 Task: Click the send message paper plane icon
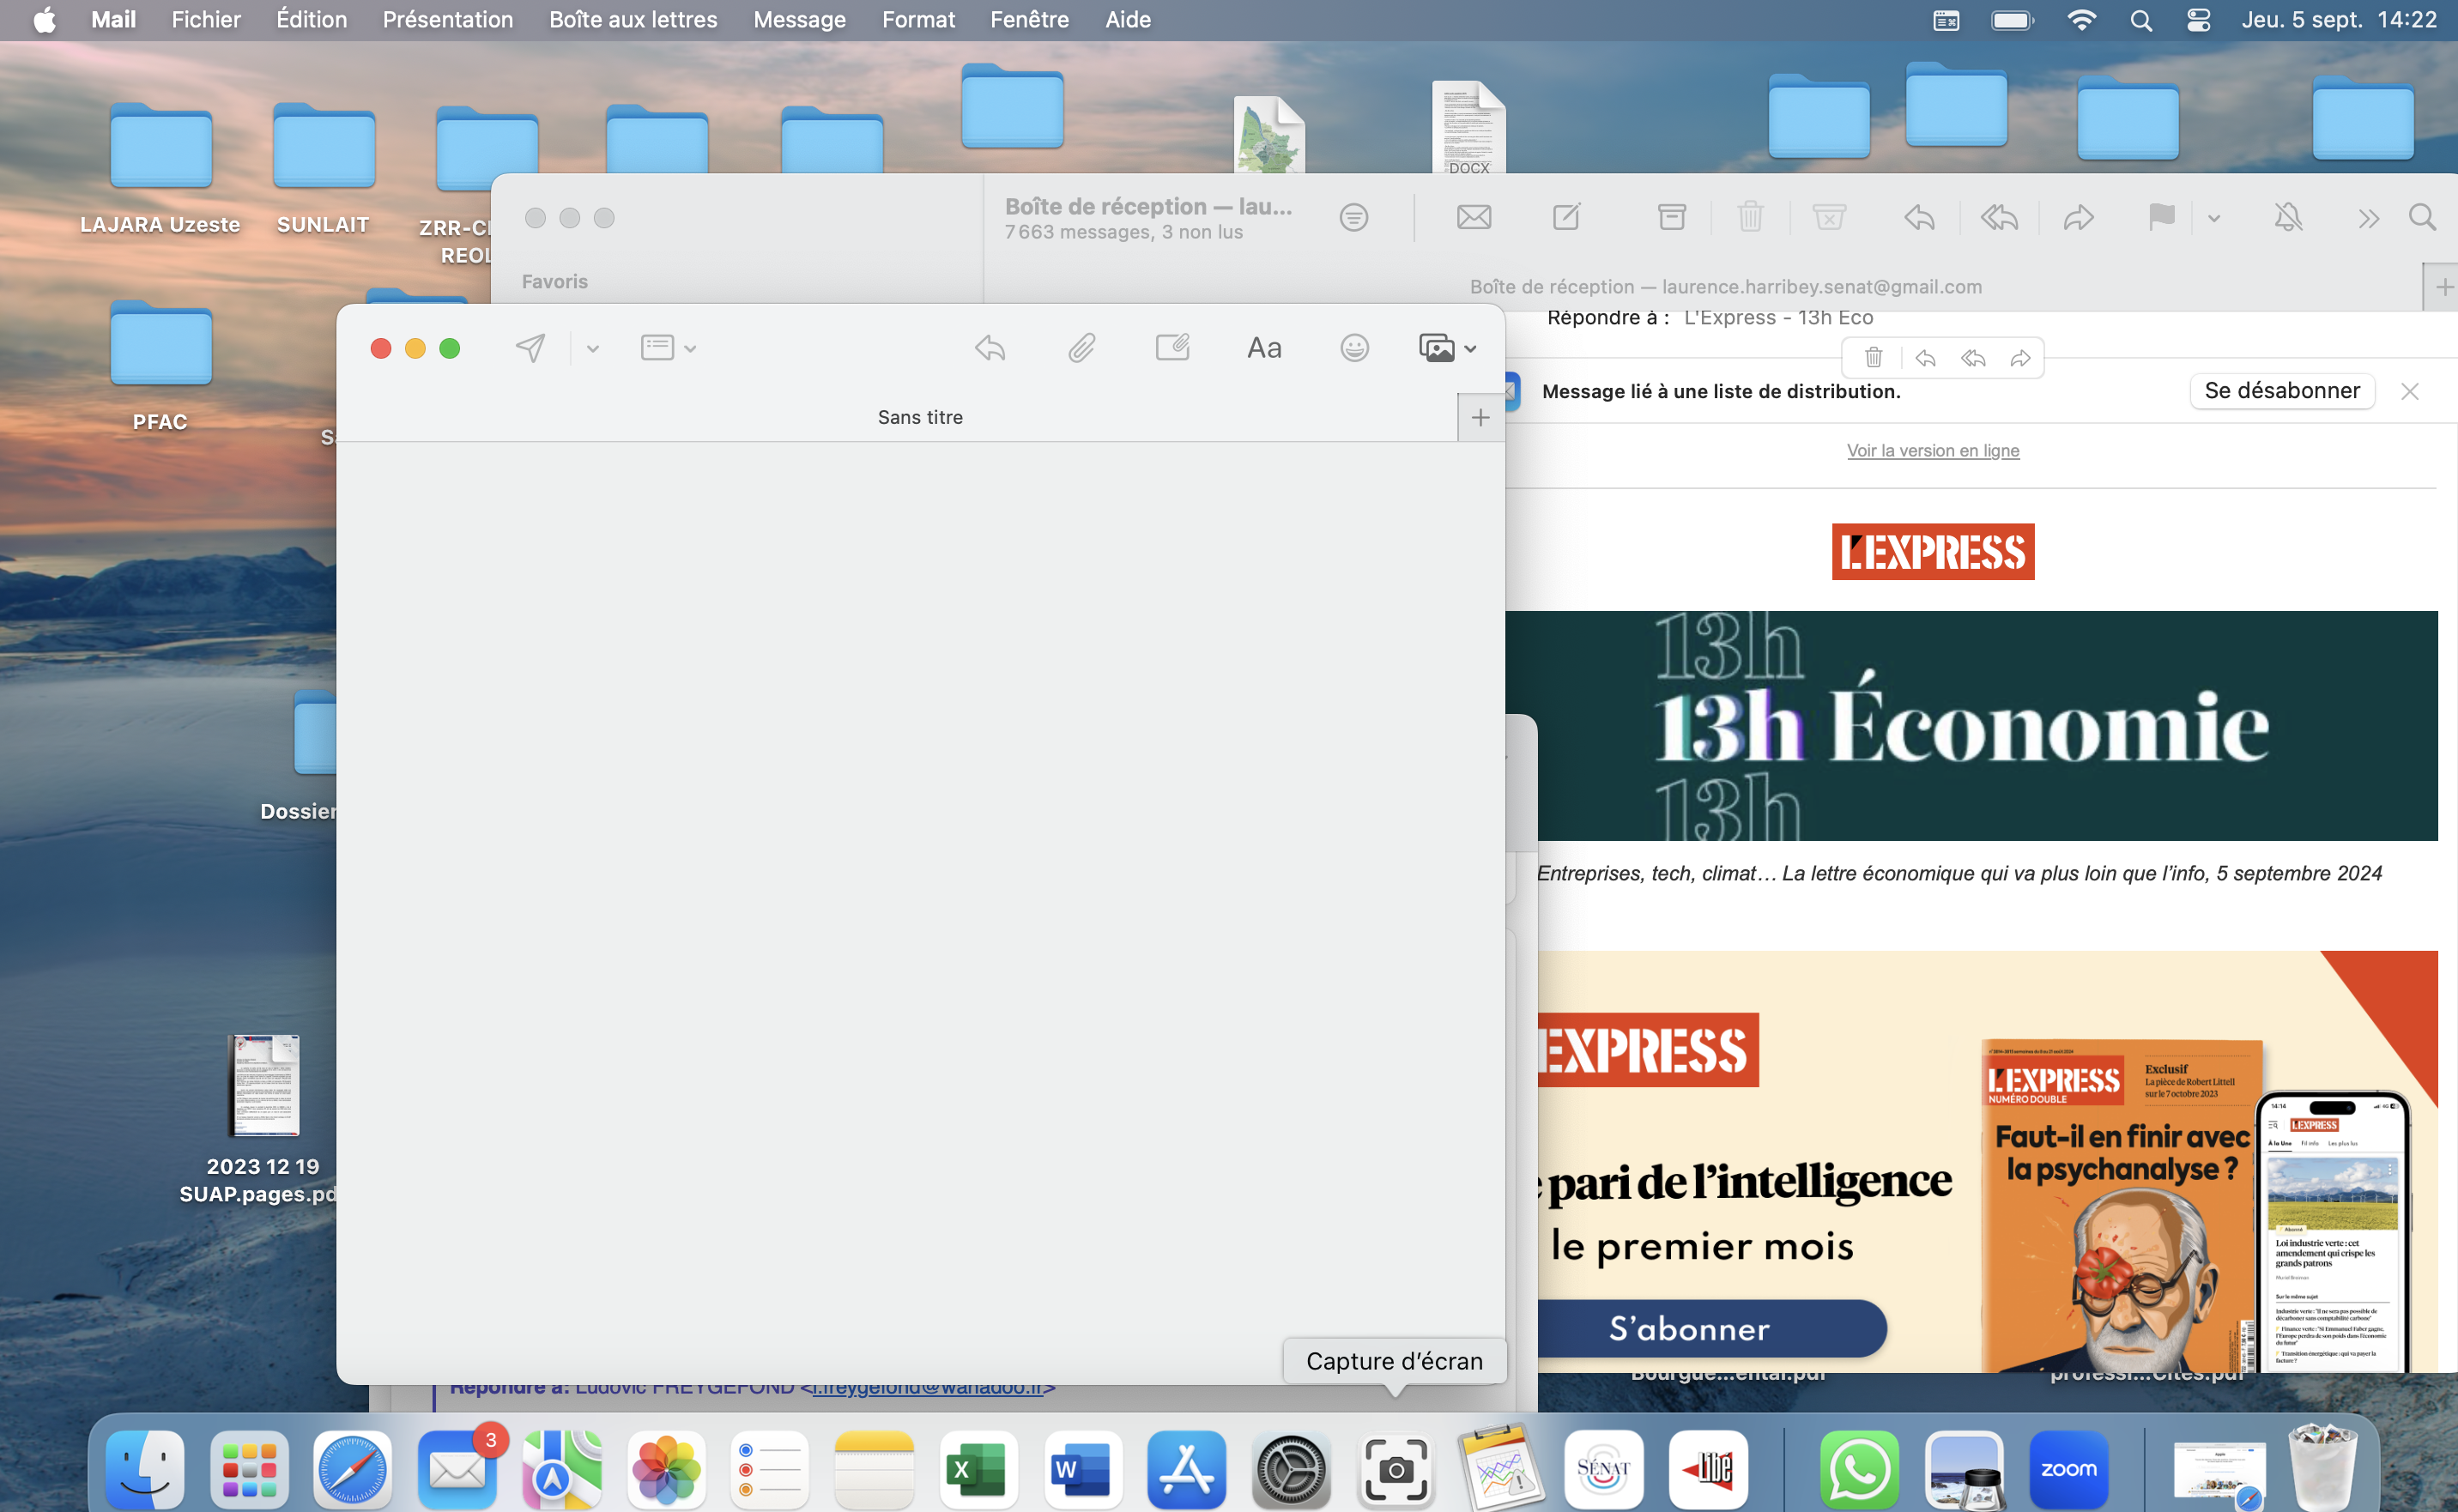pyautogui.click(x=530, y=348)
